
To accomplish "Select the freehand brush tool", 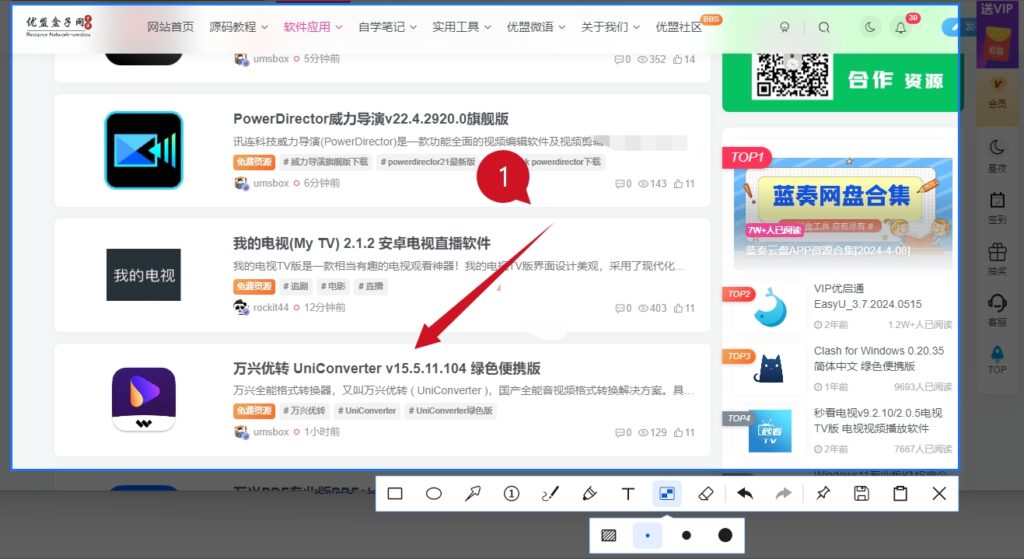I will coord(551,494).
